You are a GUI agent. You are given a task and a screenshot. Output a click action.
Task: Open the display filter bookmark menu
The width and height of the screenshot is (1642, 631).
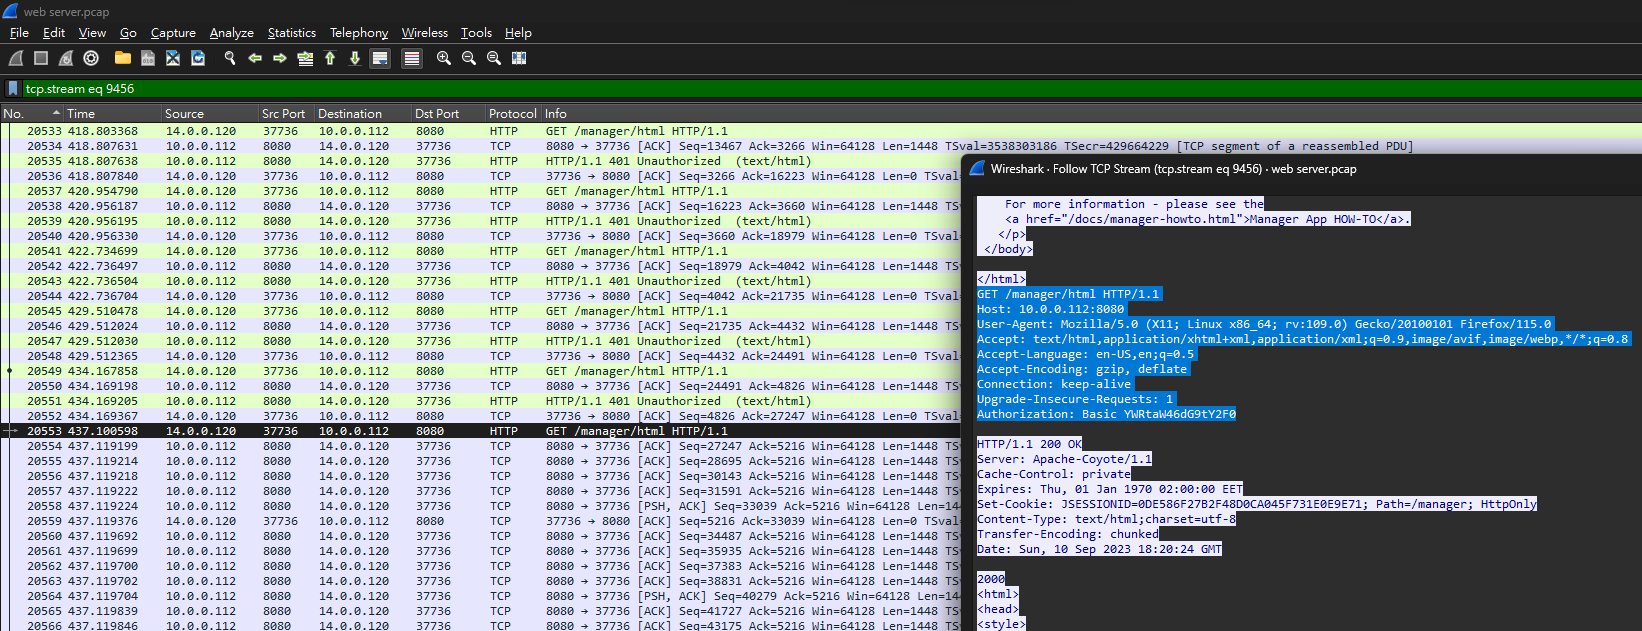click(13, 89)
